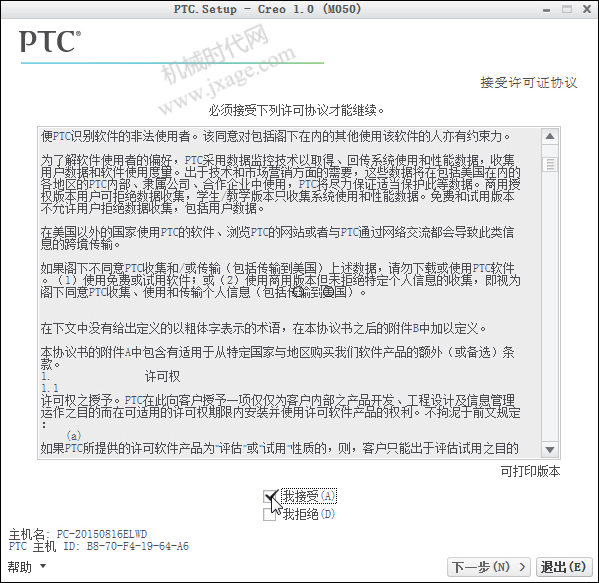Close the PTC Setup window
The height and width of the screenshot is (583, 599).
587,9
